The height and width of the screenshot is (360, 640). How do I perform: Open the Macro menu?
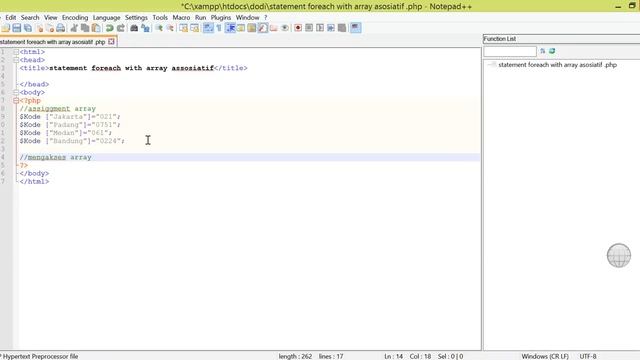(x=181, y=18)
